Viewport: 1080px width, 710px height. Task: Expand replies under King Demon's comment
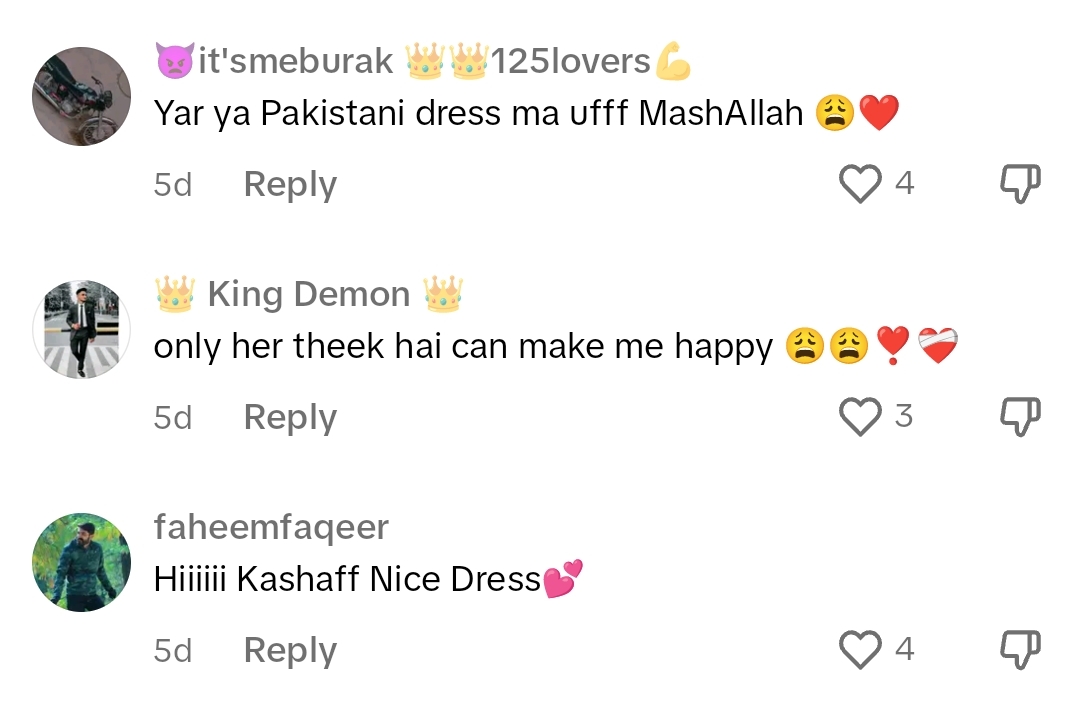click(x=289, y=417)
